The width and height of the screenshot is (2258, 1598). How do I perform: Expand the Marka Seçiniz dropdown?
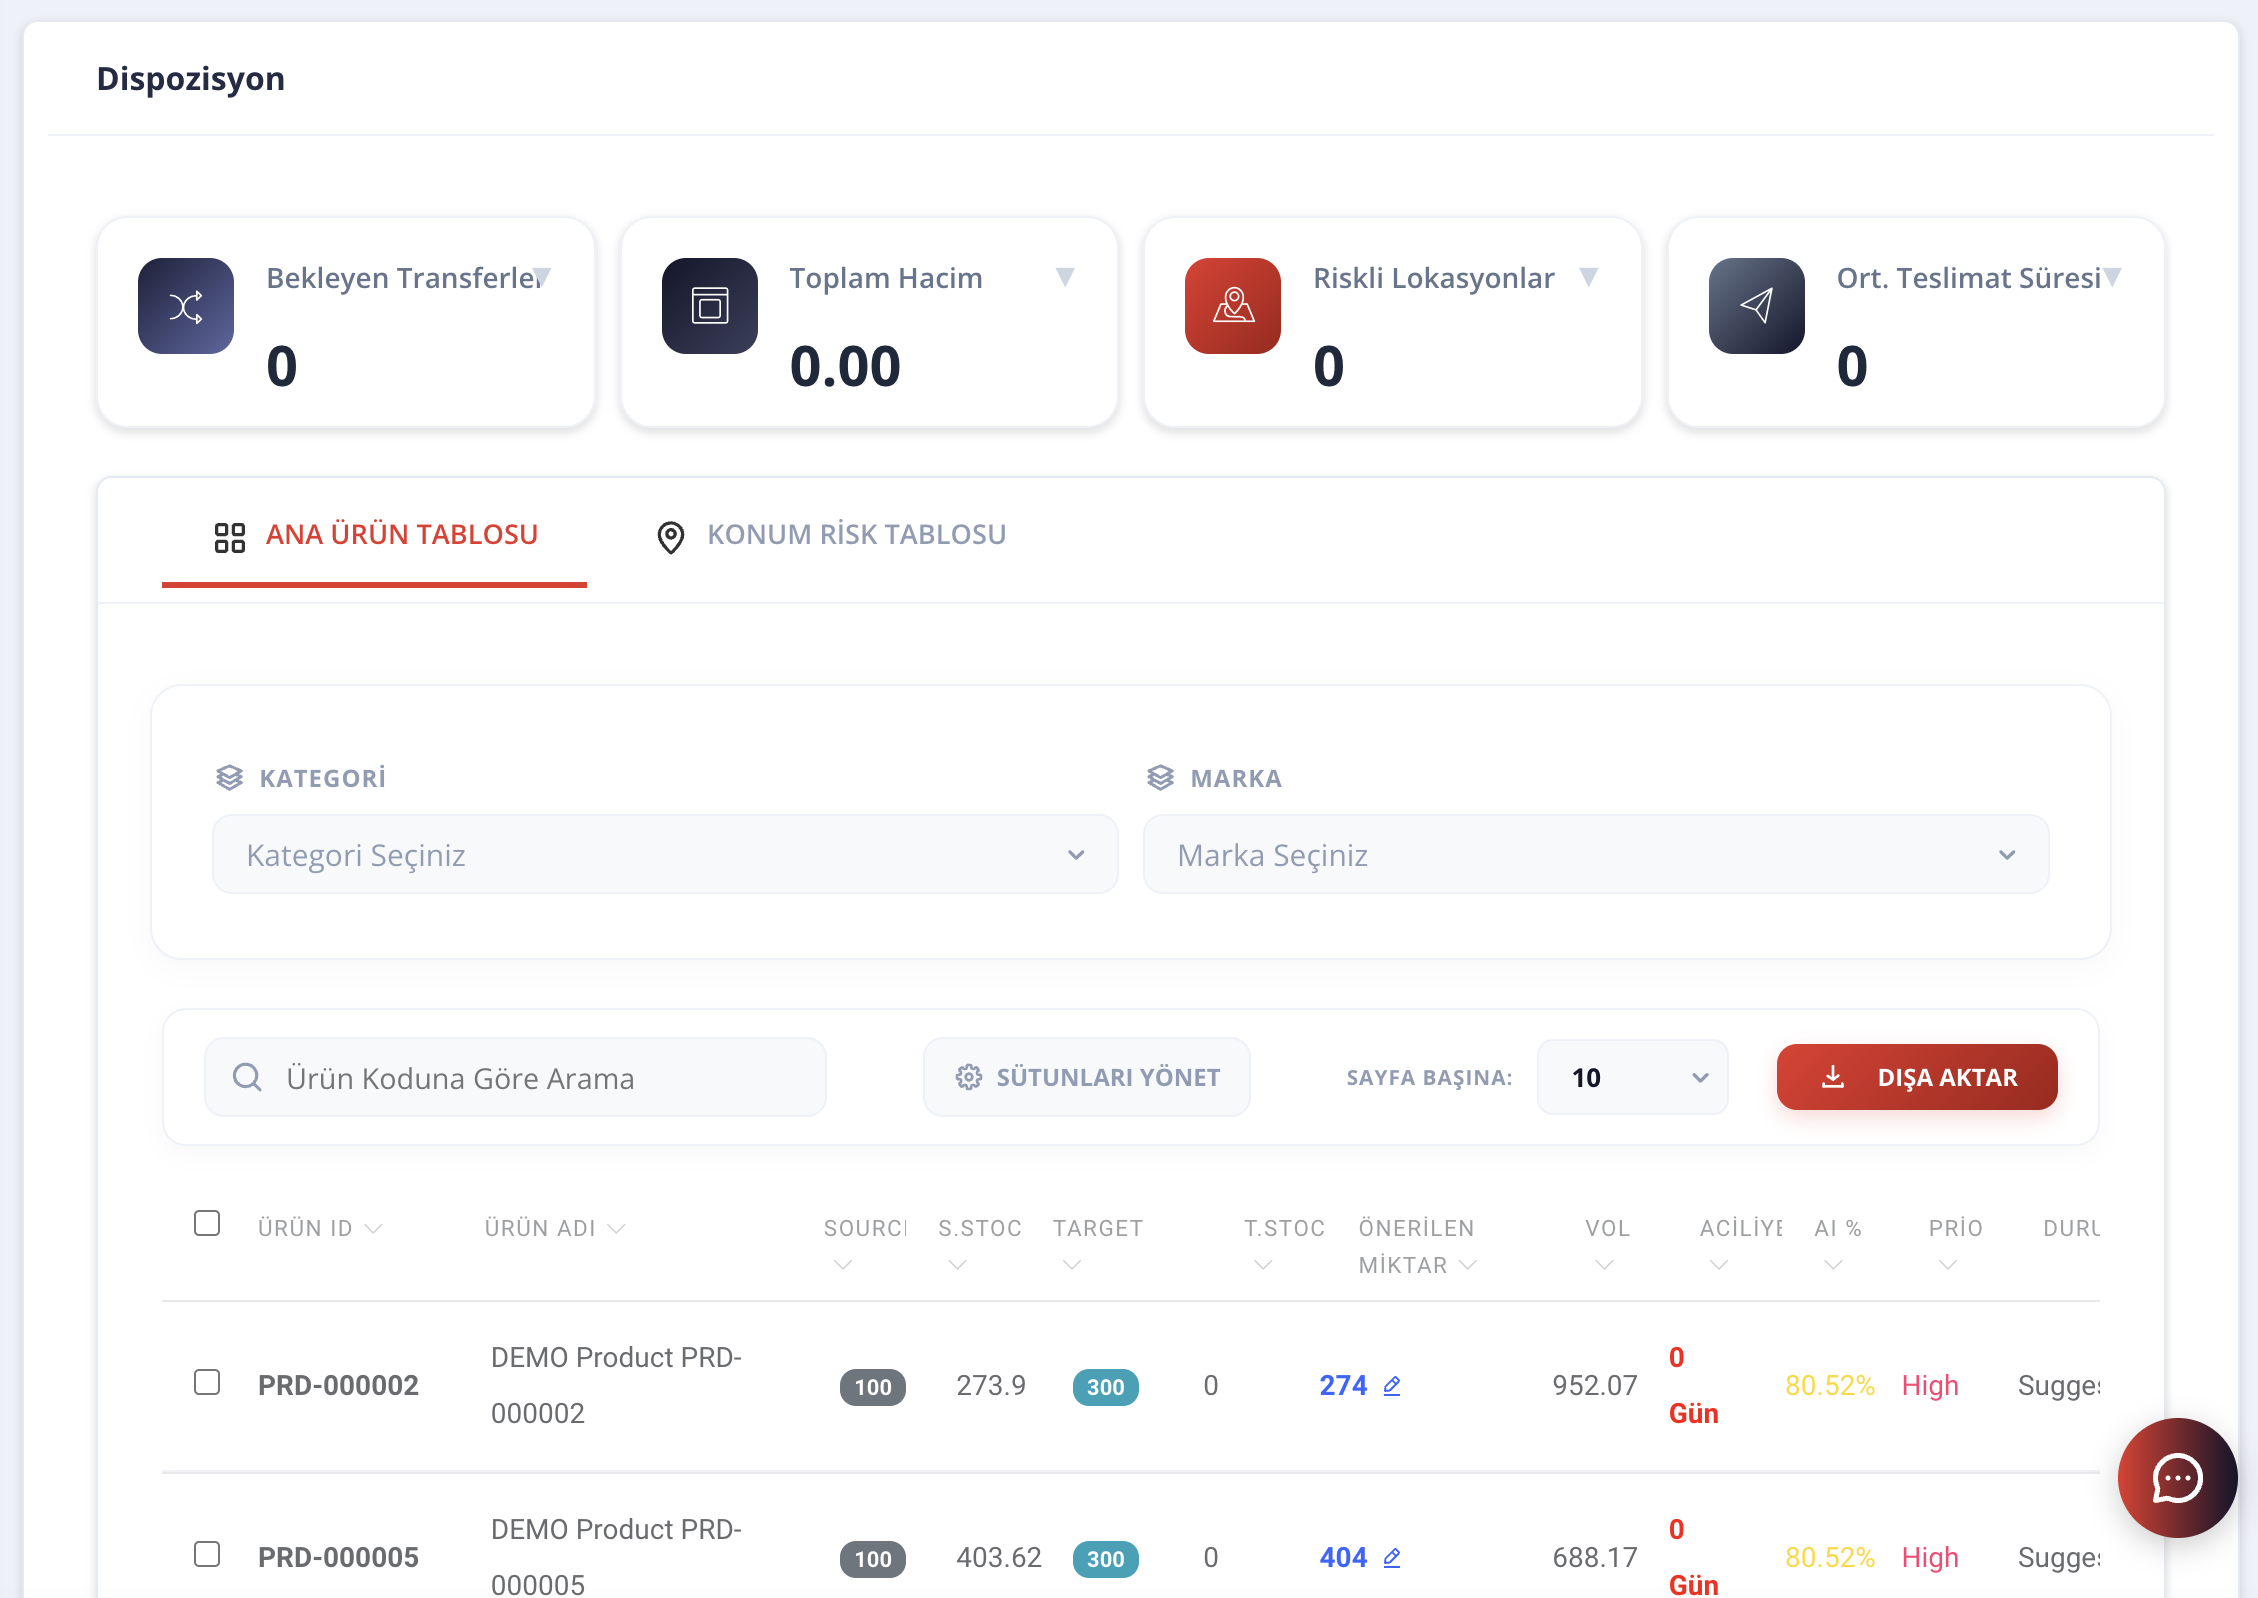pos(1595,855)
